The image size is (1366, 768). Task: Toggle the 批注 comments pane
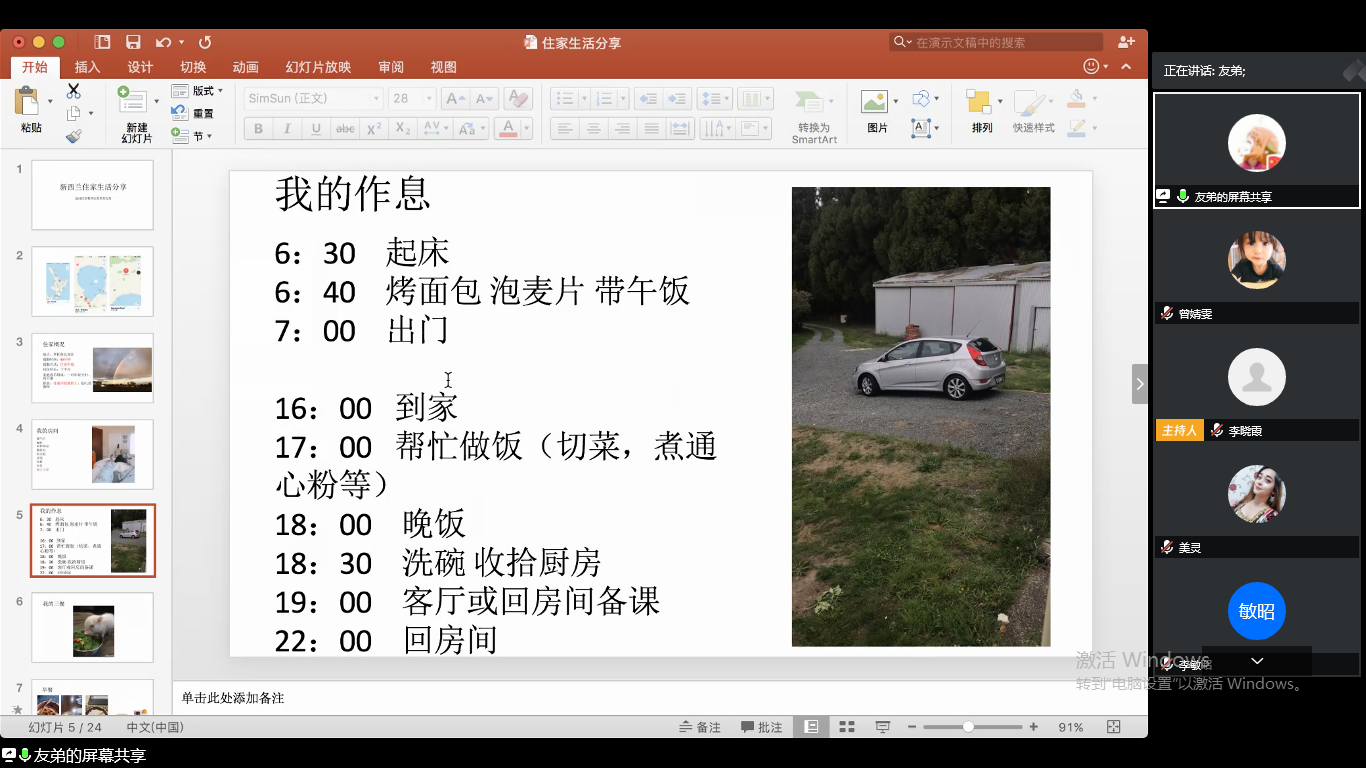762,727
